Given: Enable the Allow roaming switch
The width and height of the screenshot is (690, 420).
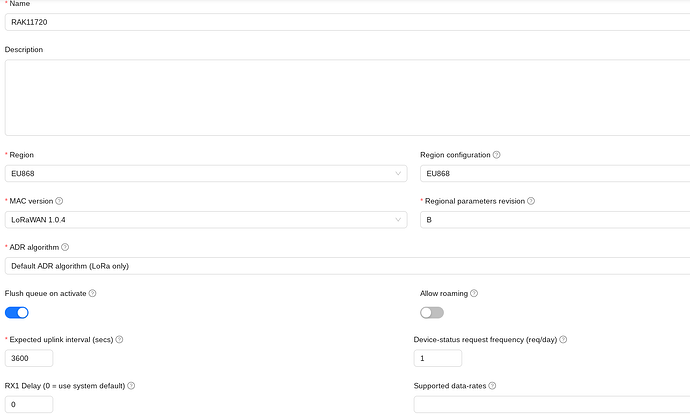Looking at the screenshot, I should 432,312.
